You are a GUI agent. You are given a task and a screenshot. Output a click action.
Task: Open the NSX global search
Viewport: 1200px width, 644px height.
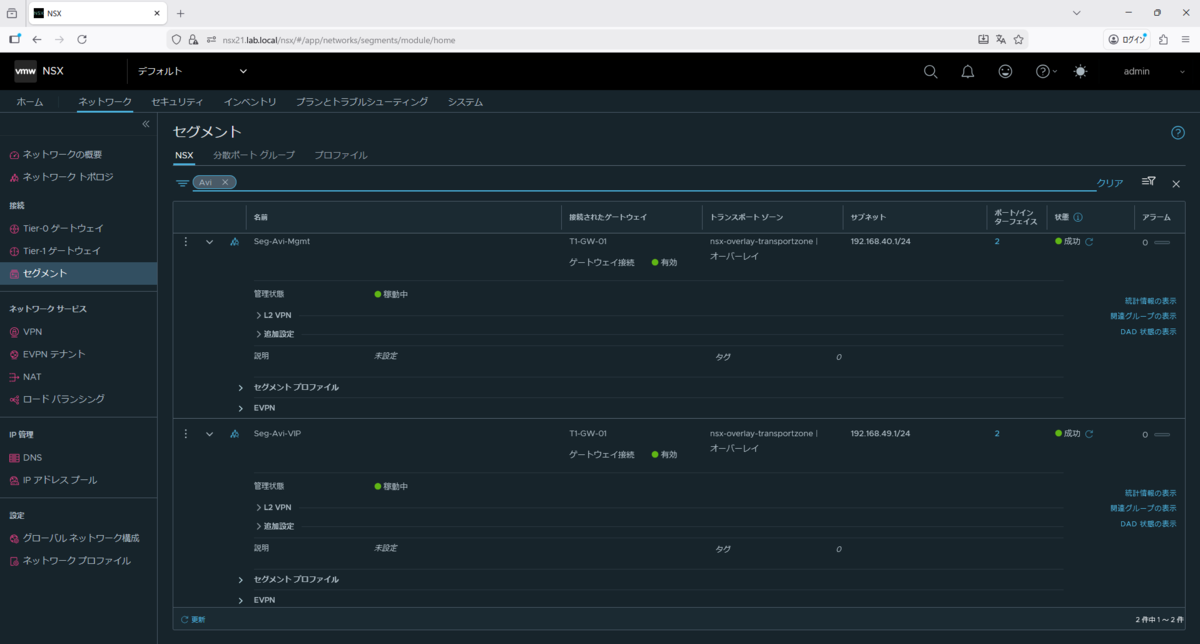[930, 71]
